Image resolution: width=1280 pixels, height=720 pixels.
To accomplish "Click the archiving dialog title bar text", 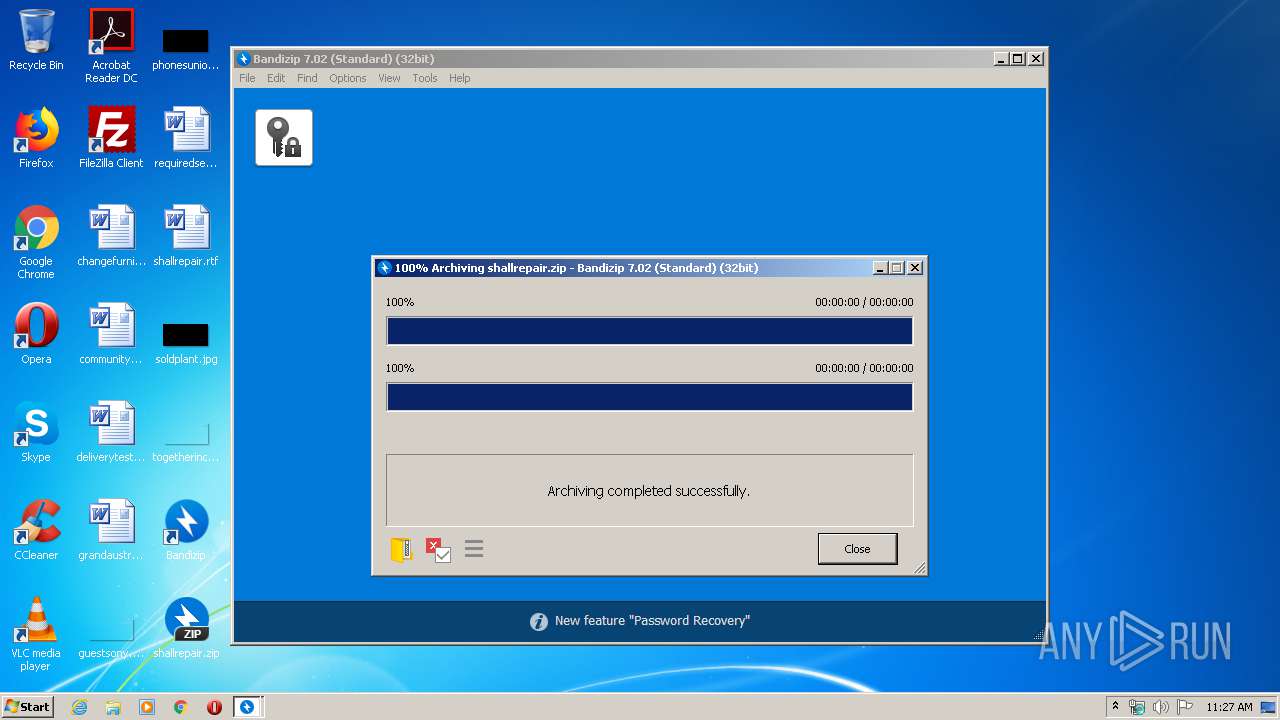I will coord(576,268).
